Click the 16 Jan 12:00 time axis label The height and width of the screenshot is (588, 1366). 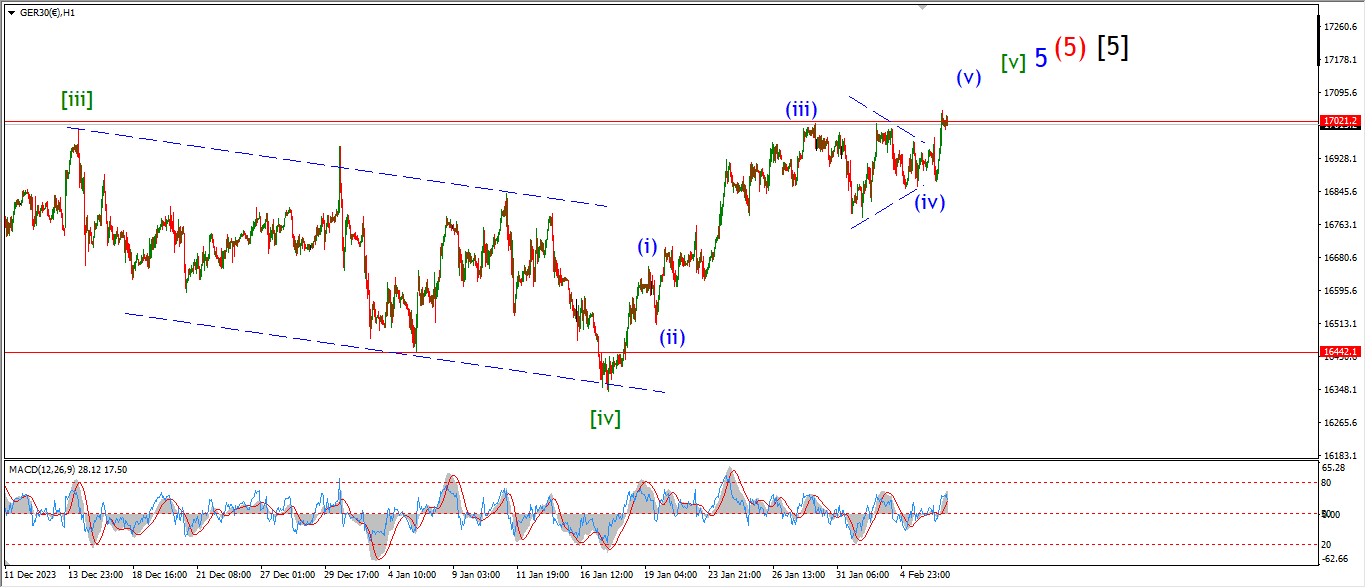coord(608,576)
